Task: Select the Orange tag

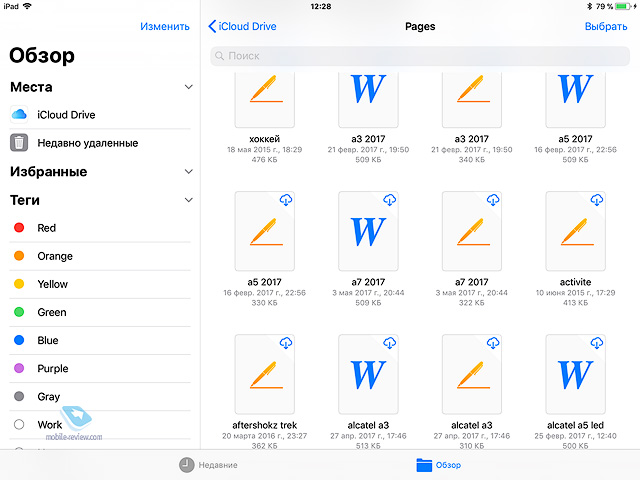Action: click(x=100, y=256)
